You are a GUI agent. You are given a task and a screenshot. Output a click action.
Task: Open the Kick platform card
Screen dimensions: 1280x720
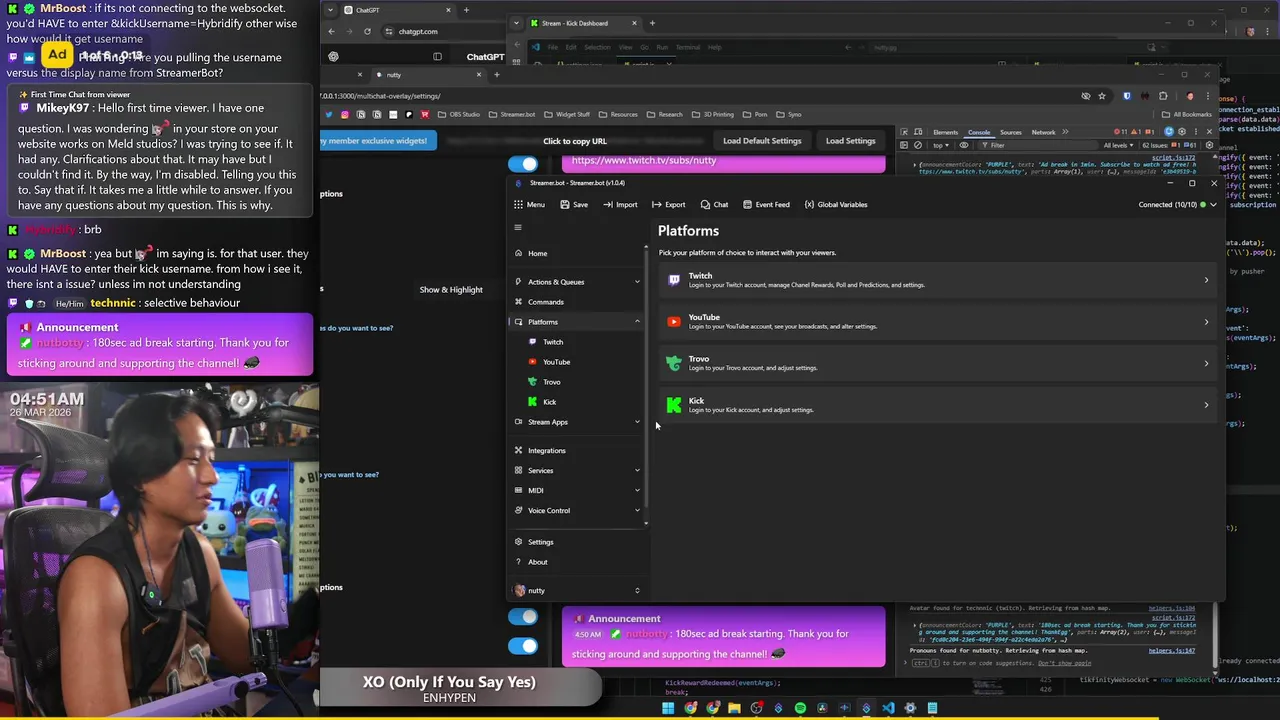937,405
